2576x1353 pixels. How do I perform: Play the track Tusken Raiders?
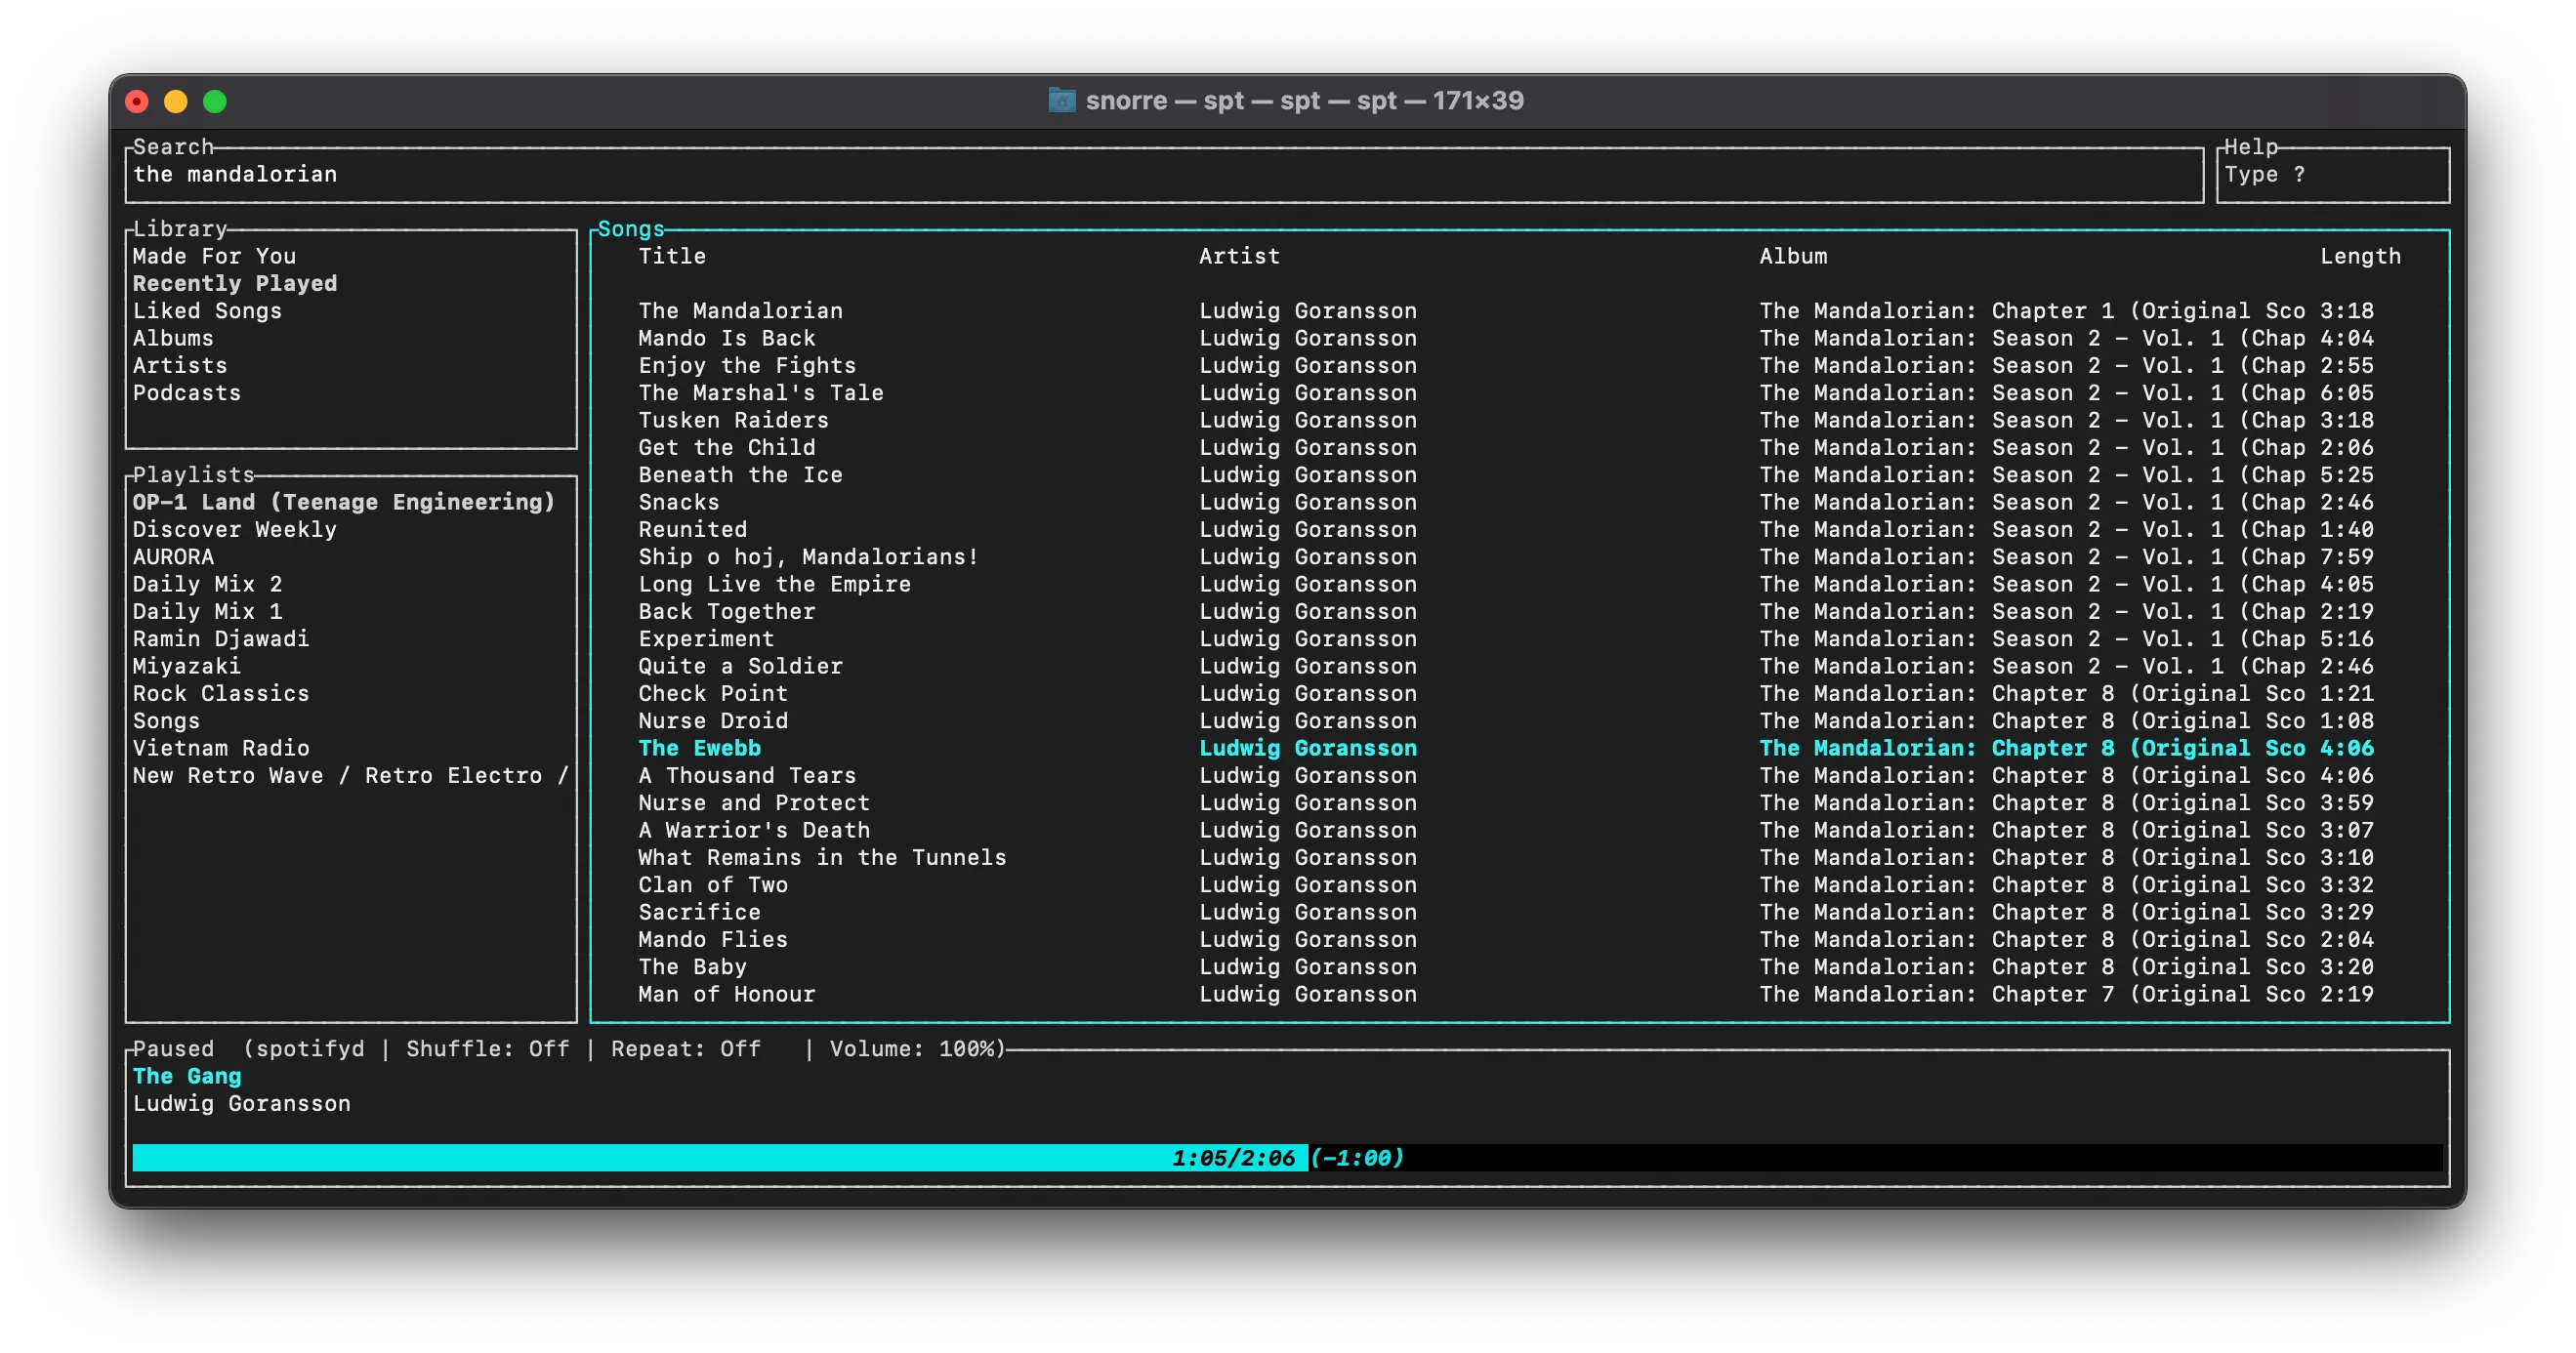coord(733,420)
